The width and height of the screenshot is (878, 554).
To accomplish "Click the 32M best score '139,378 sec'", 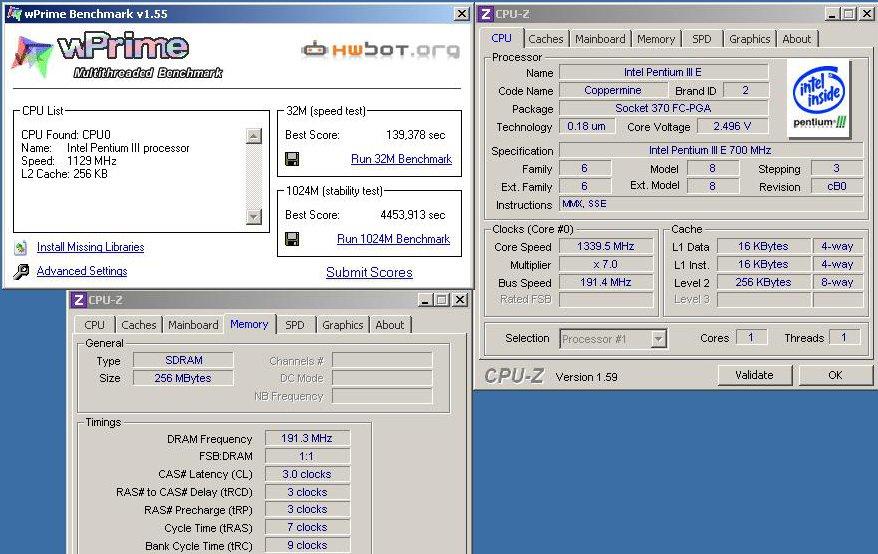I will coord(415,135).
